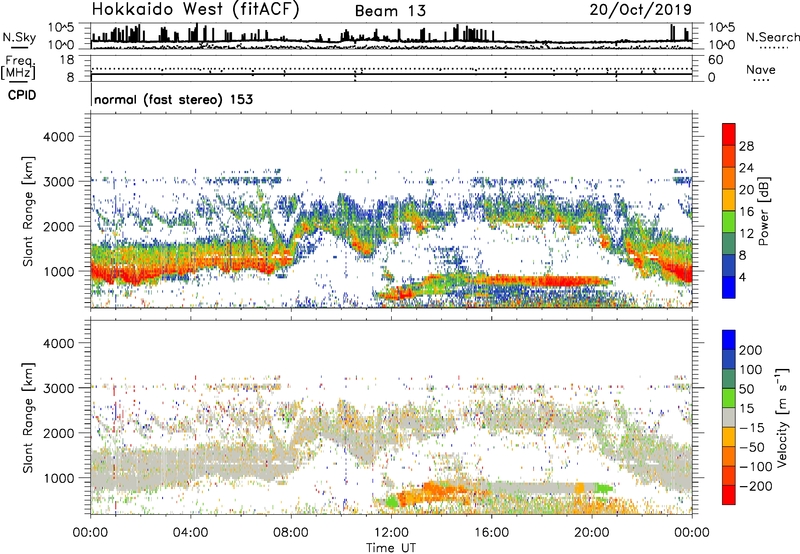Click the "100" velocity colorbar label
Screen dimensions: 800x554
pyautogui.click(x=751, y=370)
